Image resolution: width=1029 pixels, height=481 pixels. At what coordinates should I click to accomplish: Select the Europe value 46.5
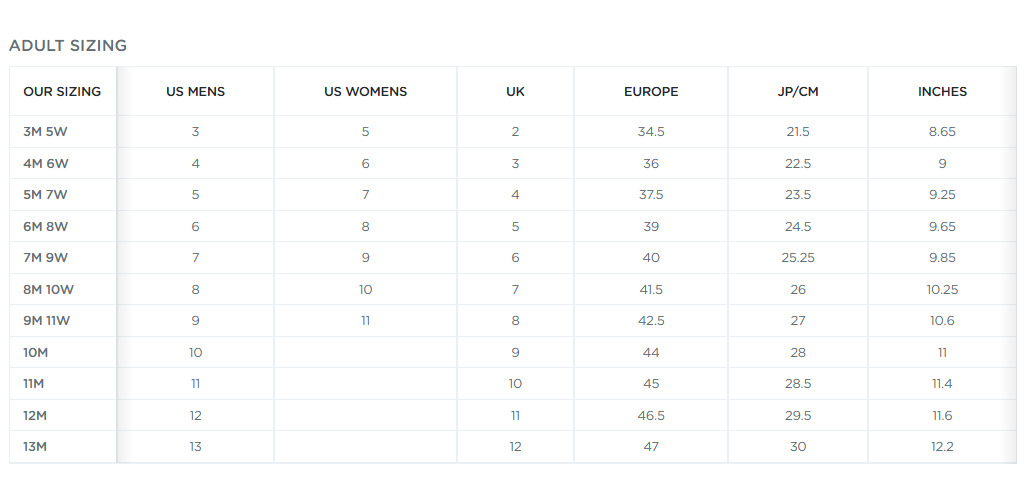[x=651, y=415]
